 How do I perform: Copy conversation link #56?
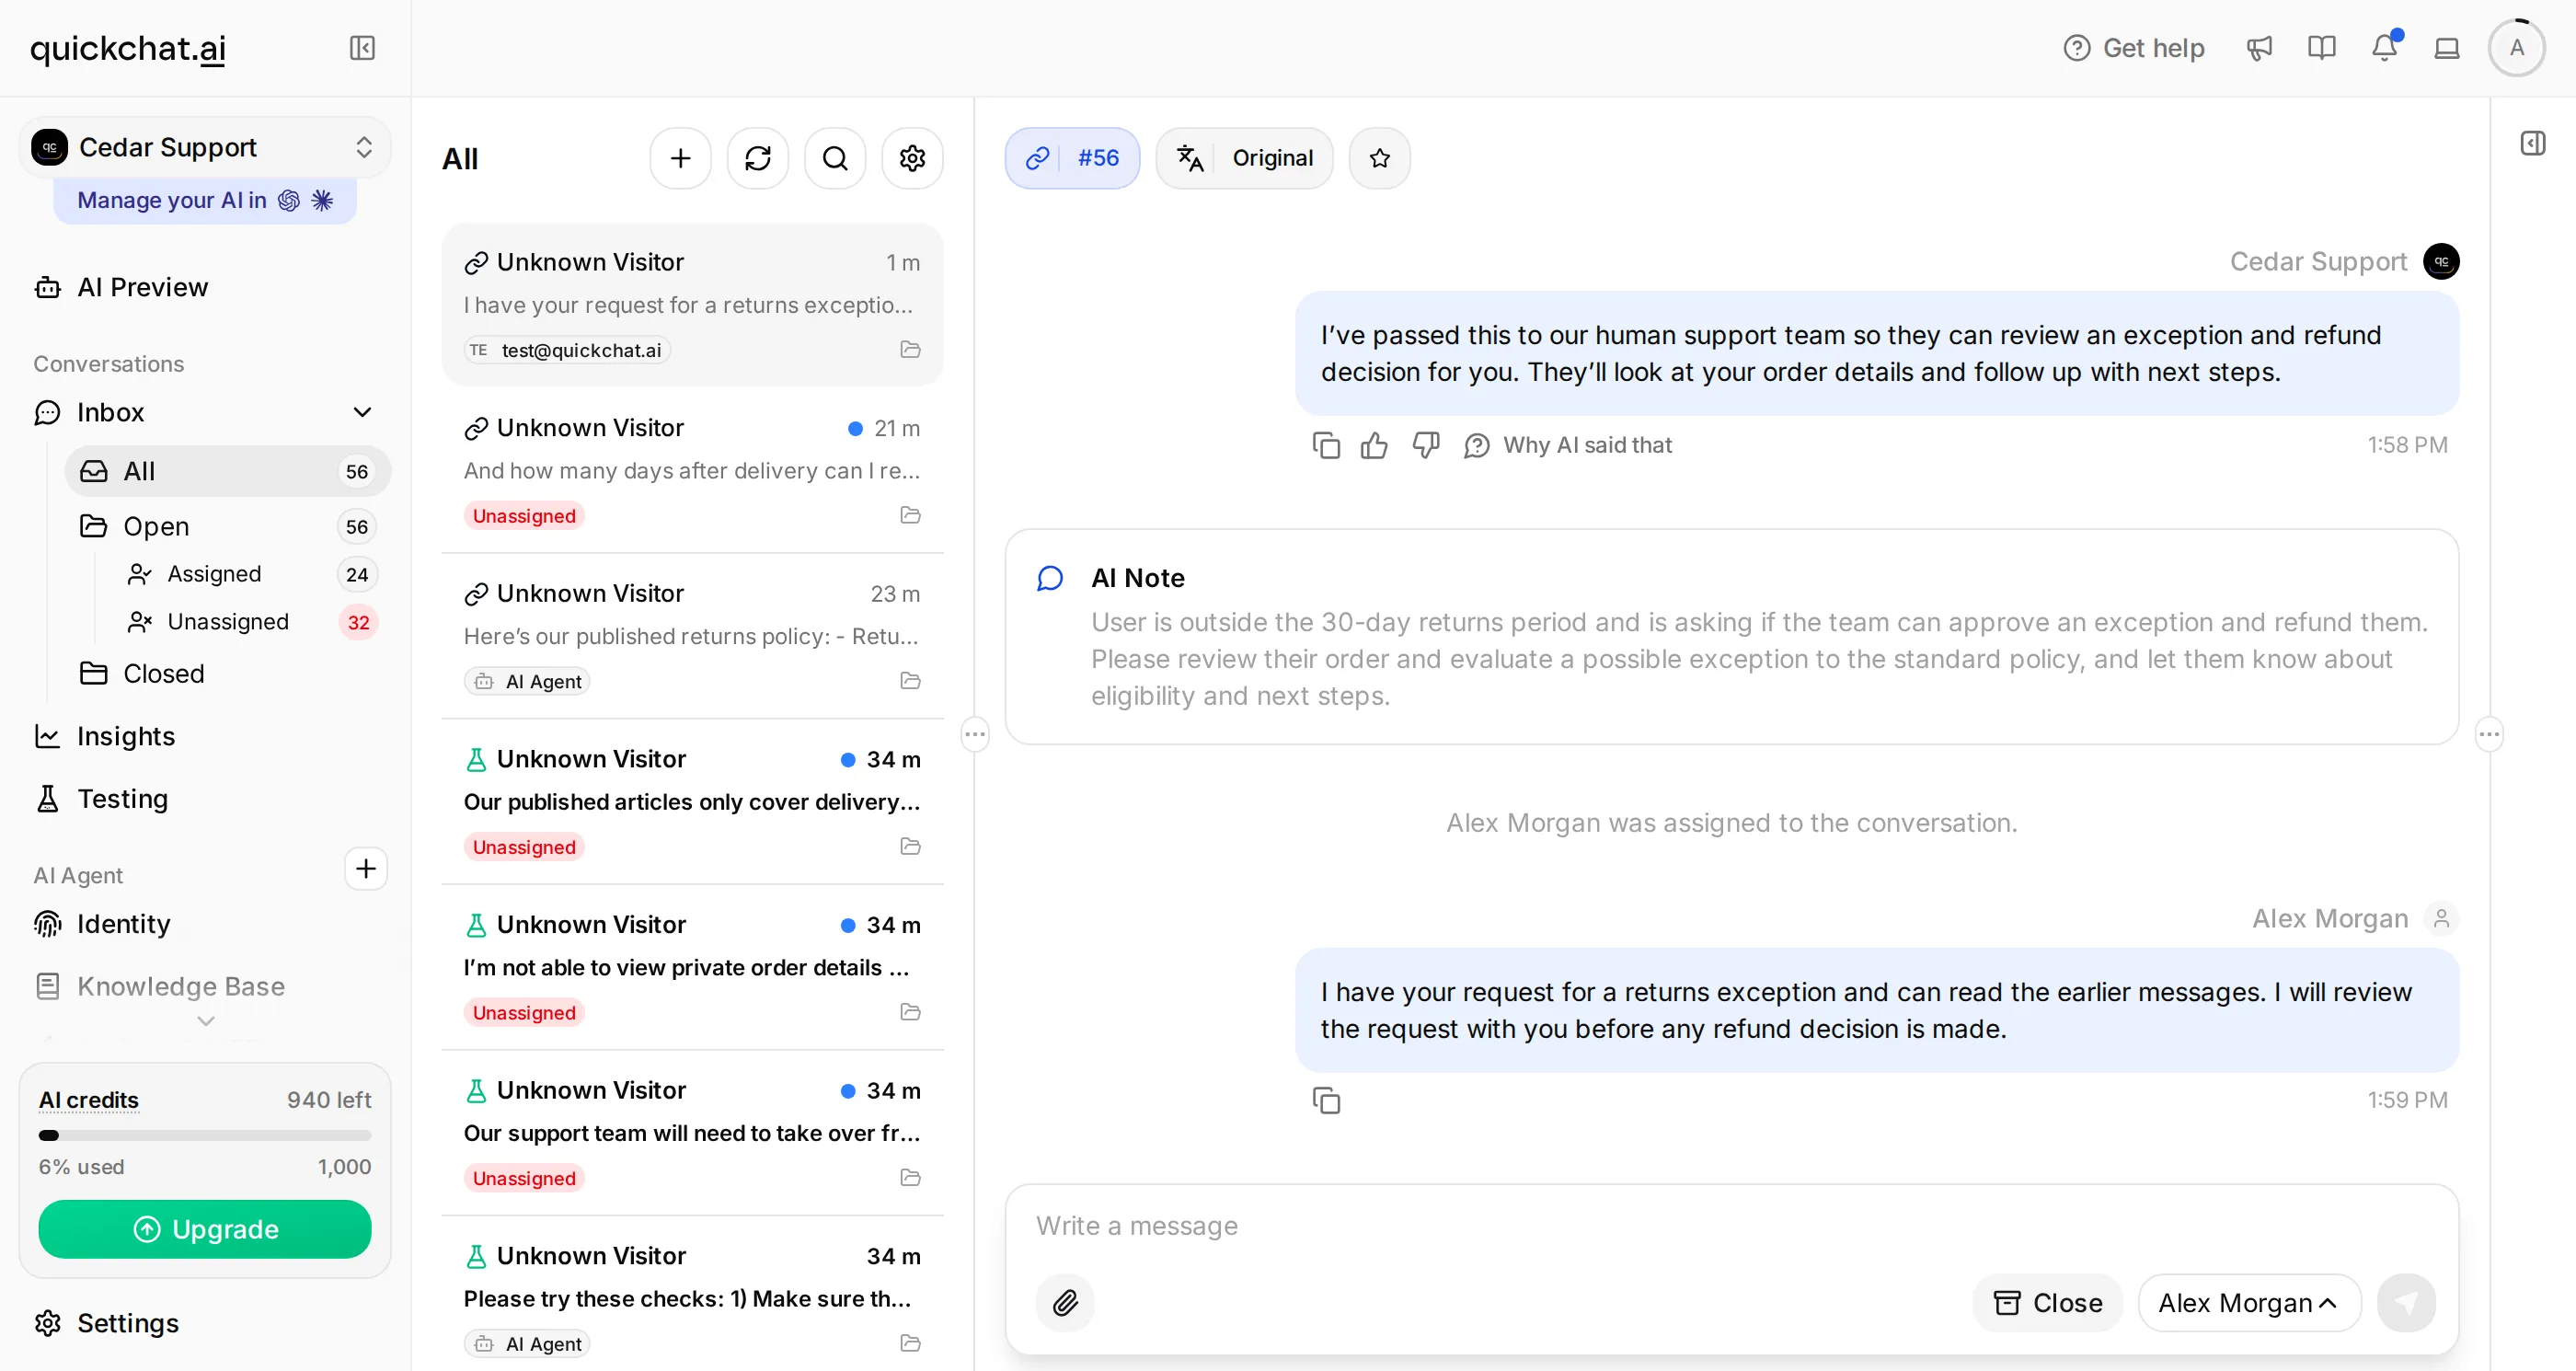pos(1072,158)
